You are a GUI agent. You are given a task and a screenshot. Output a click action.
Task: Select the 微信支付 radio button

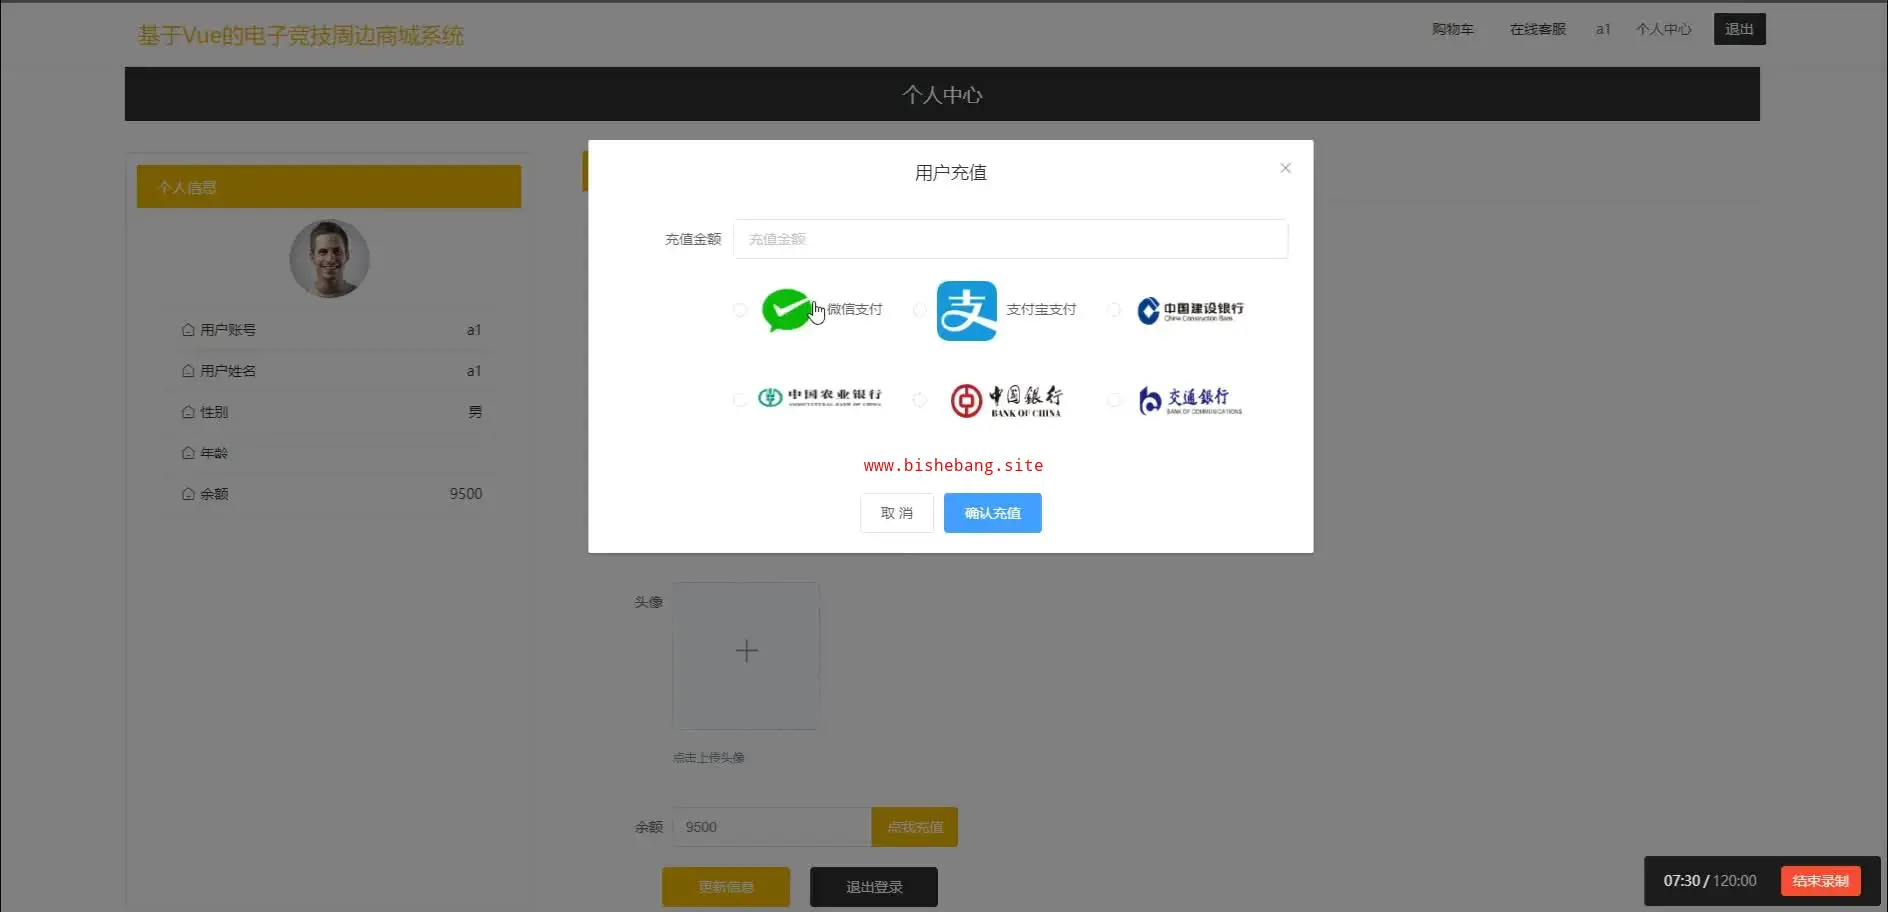(x=740, y=310)
